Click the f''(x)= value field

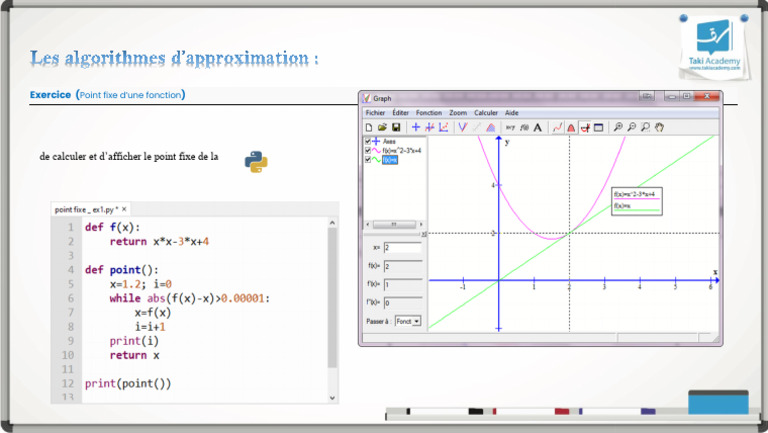tap(403, 303)
